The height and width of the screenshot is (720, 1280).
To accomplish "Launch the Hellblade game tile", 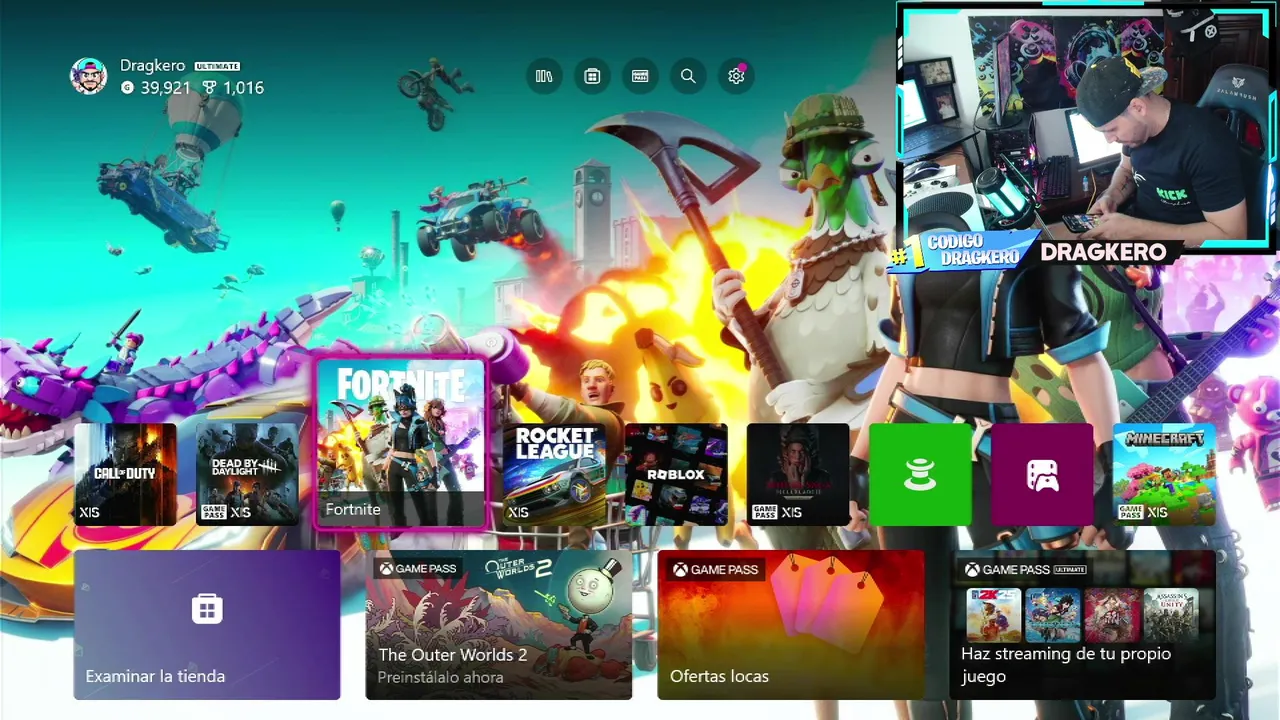I will 798,474.
